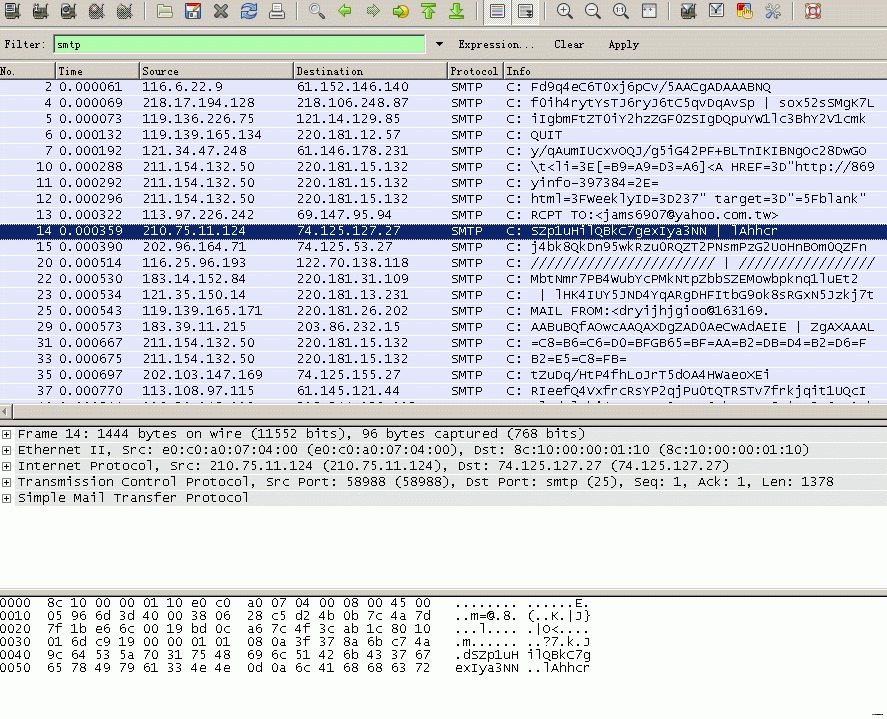The height and width of the screenshot is (719, 887).
Task: Open the coloring rules editor icon
Action: [x=744, y=12]
